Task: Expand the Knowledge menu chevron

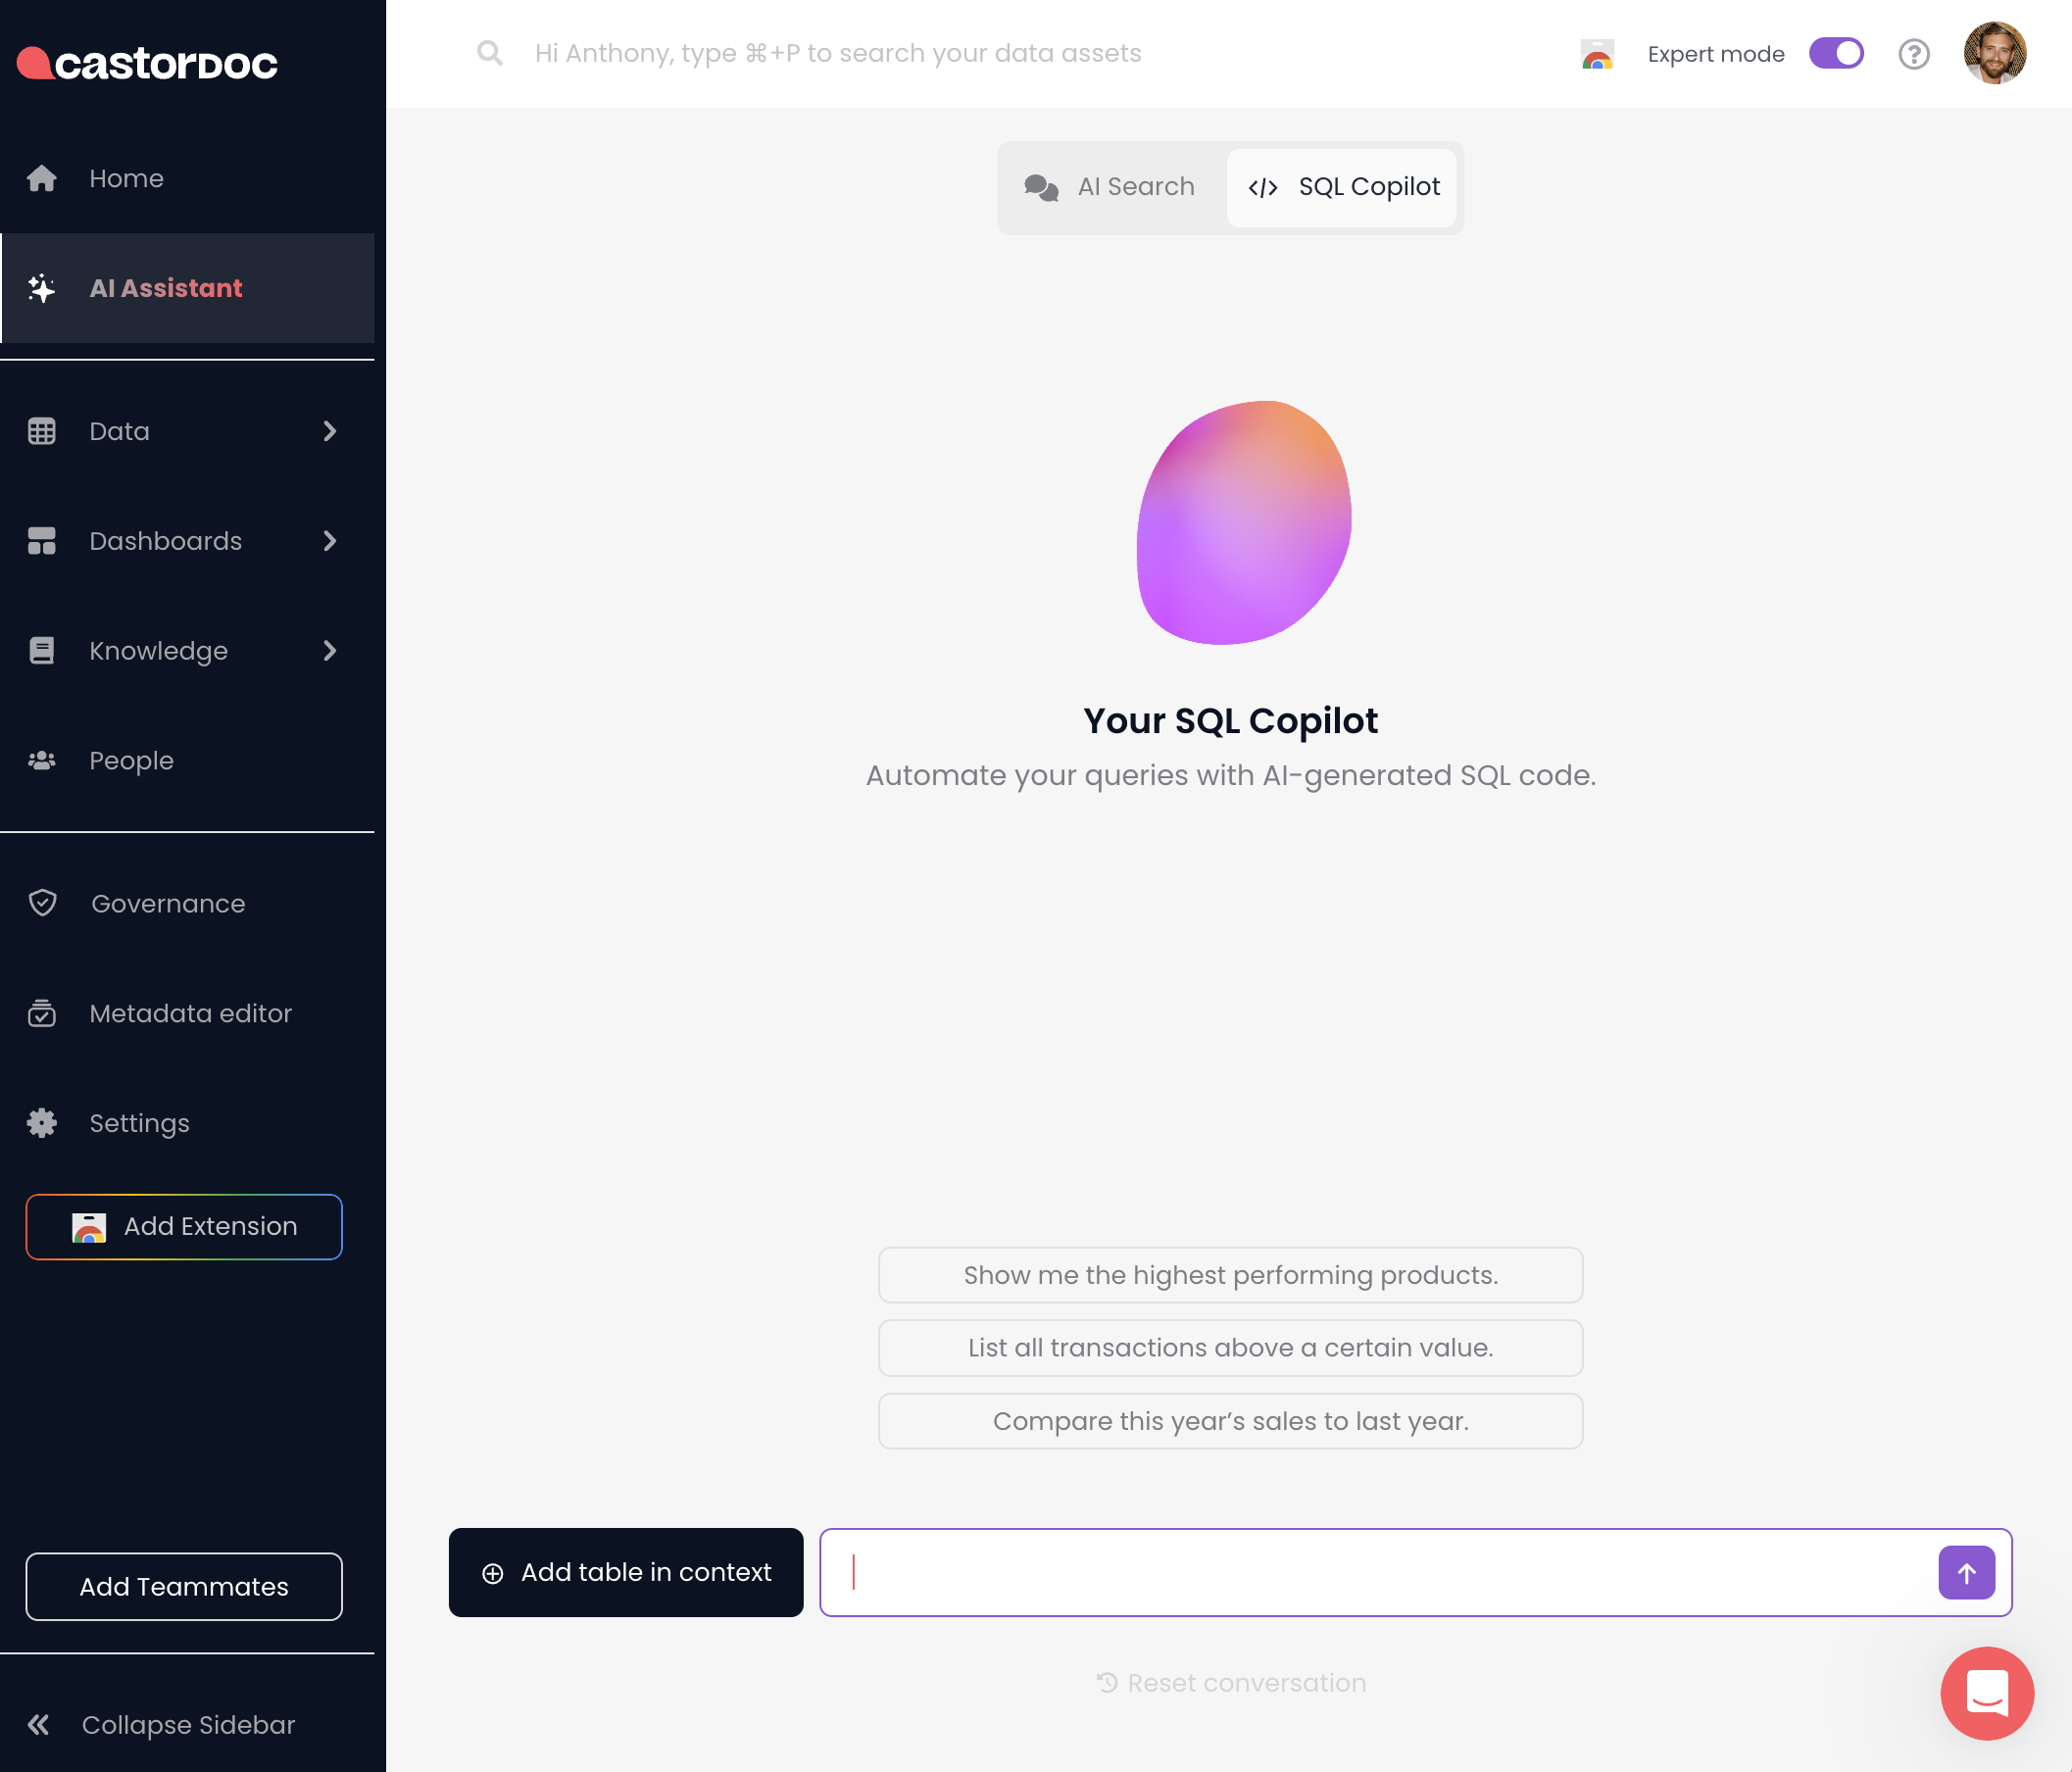Action: 330,651
